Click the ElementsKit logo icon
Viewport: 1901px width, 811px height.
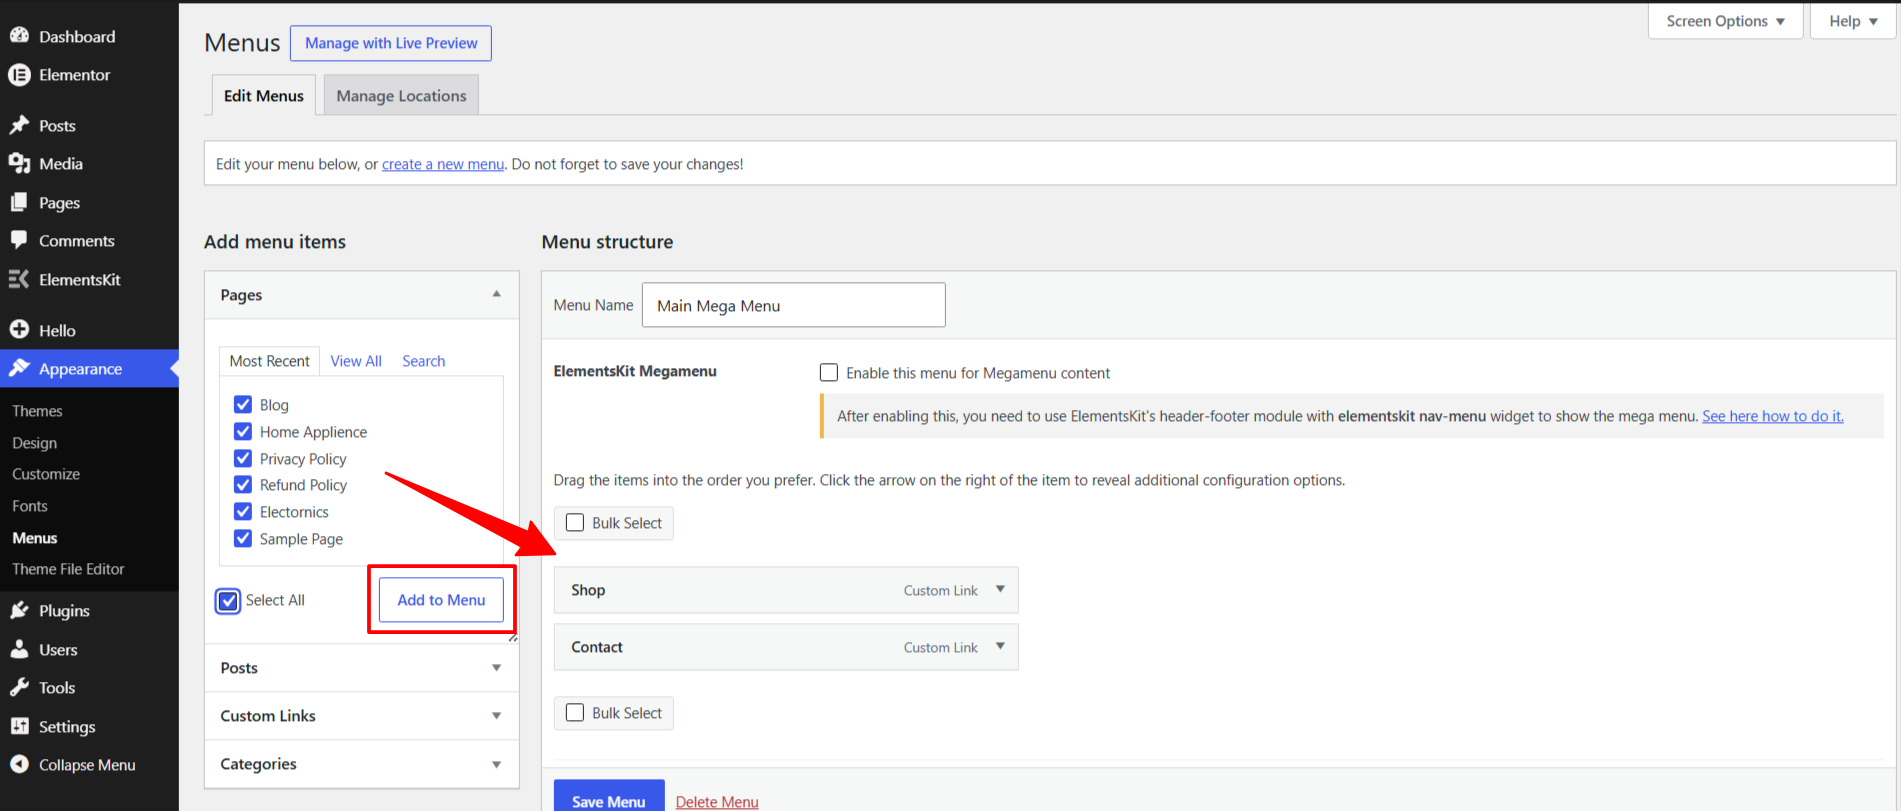pos(19,279)
